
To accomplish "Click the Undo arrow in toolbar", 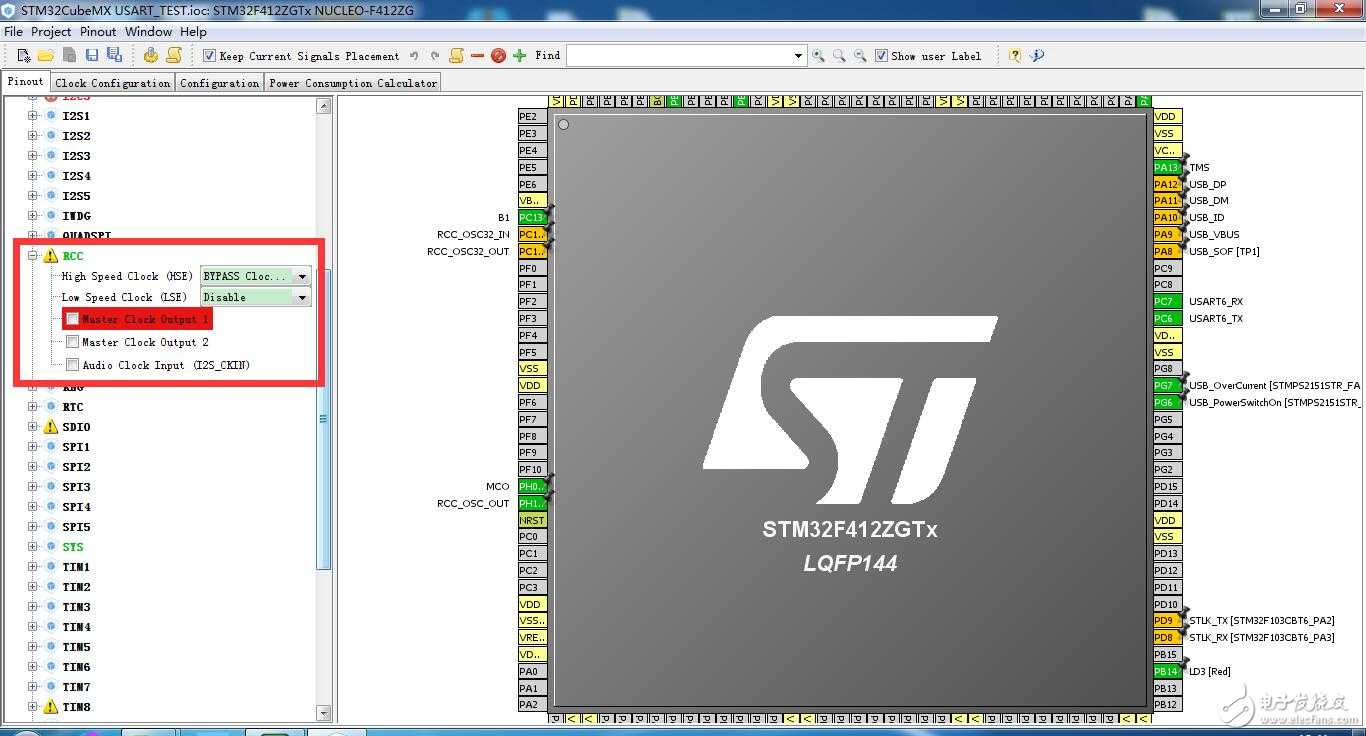I will (414, 56).
